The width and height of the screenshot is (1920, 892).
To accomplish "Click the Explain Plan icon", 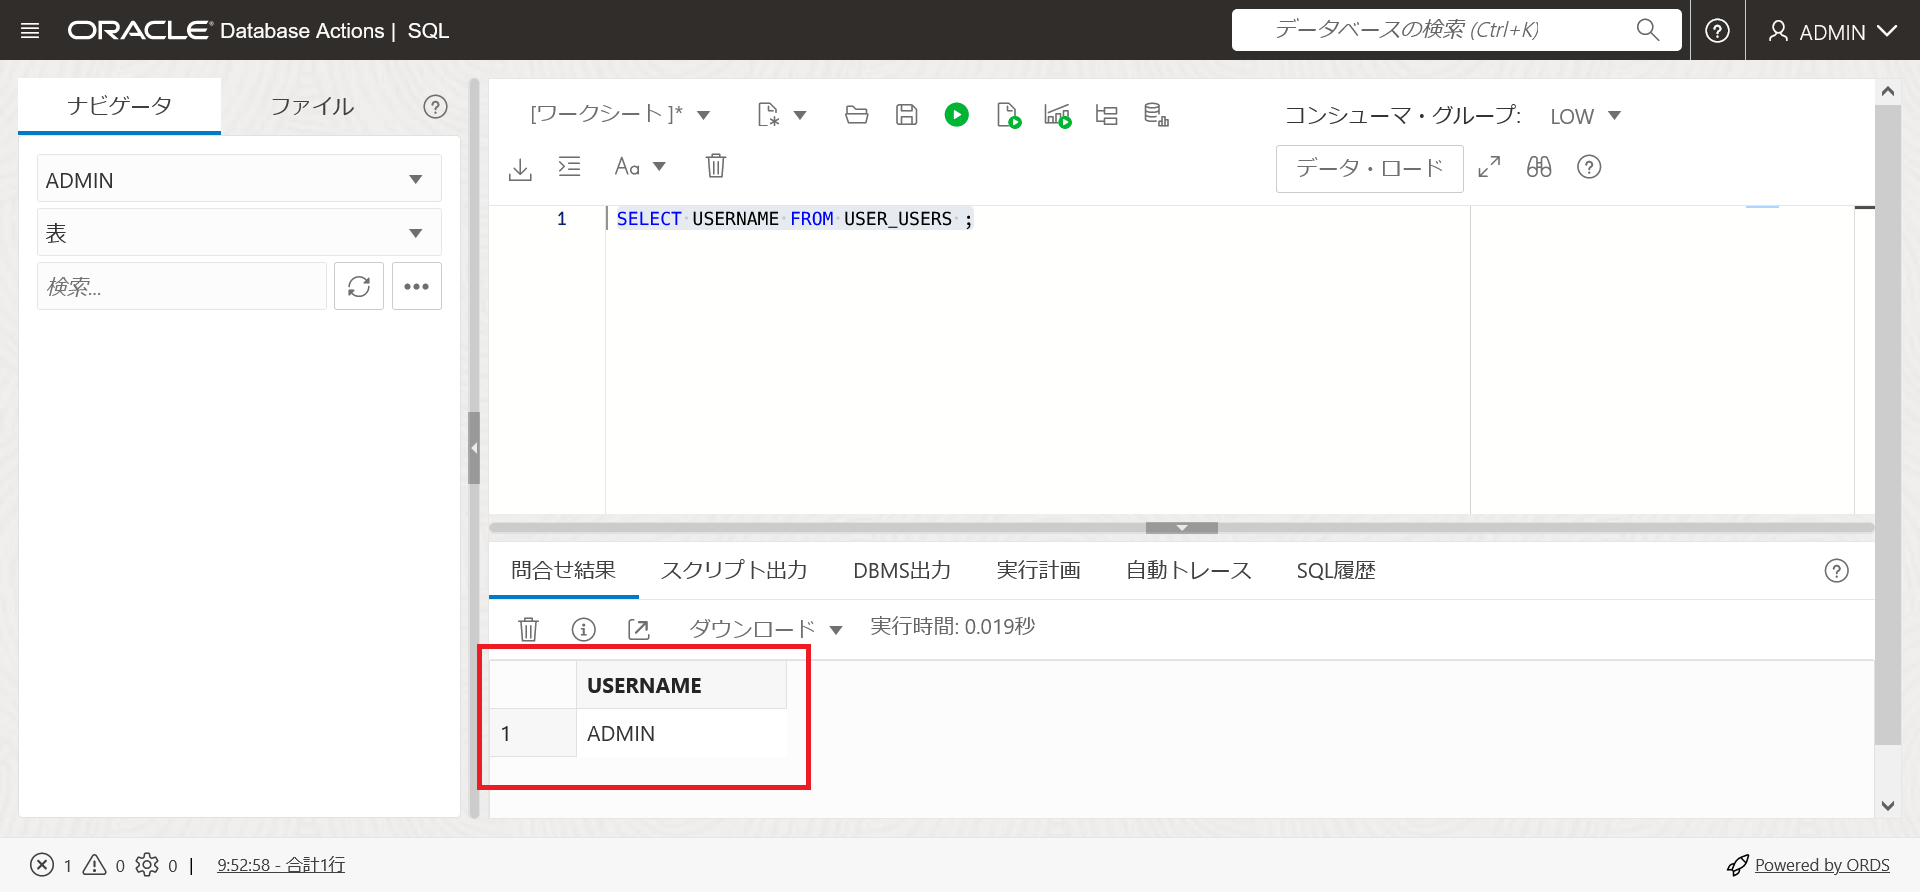I will 1107,115.
